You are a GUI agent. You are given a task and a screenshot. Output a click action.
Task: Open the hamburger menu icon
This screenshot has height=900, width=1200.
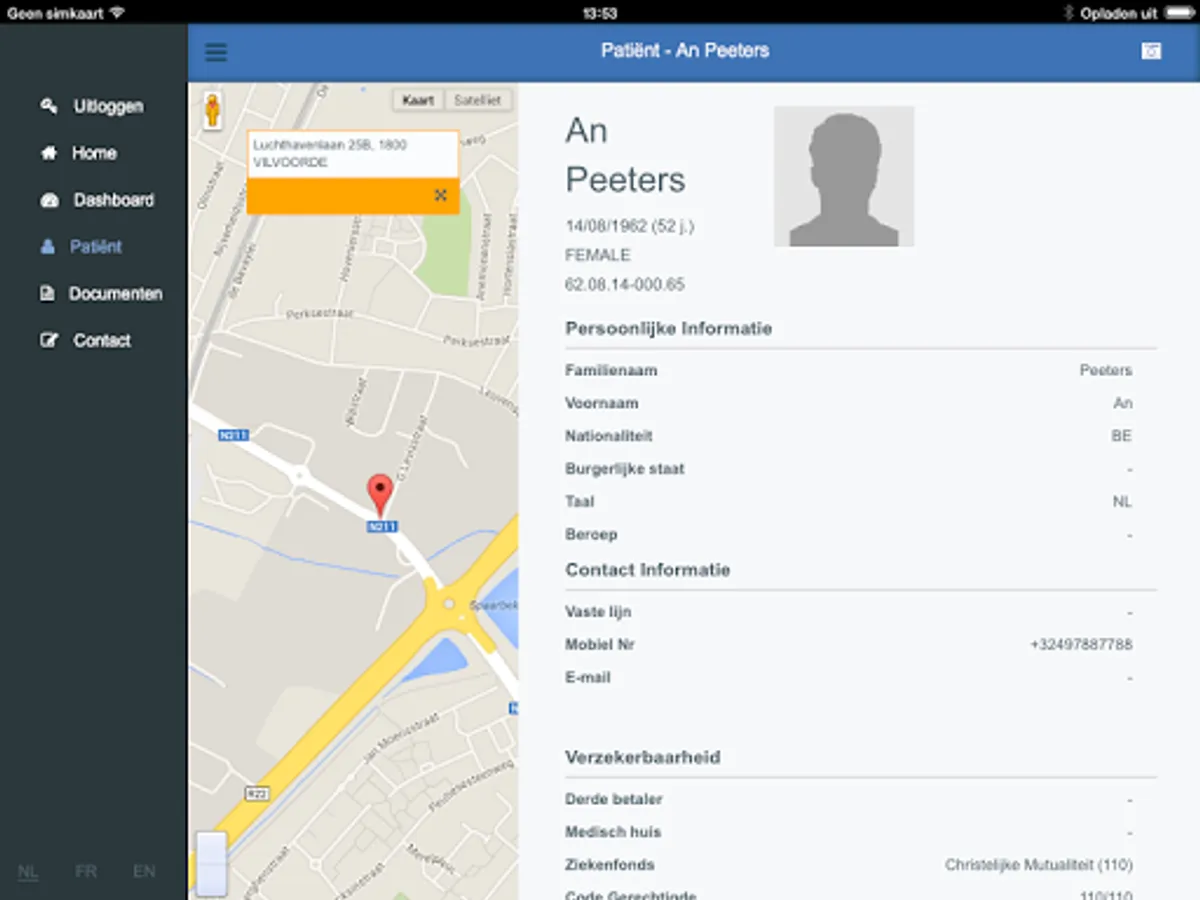click(216, 52)
